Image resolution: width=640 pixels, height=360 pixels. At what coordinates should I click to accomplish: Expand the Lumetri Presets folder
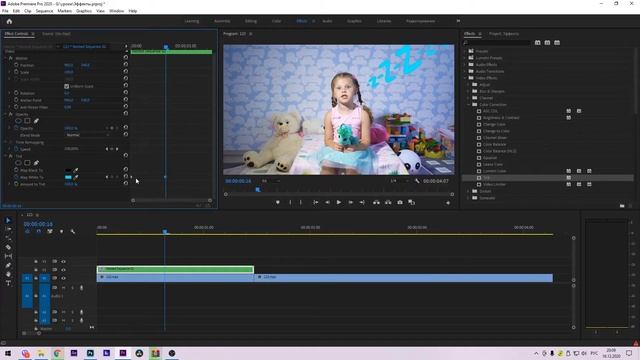pos(465,58)
